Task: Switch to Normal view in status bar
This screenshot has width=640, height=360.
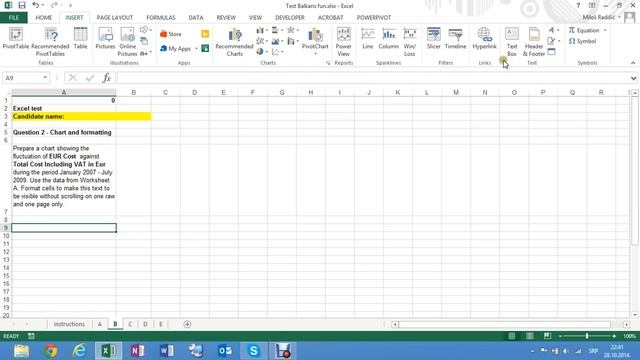Action: click(511, 336)
